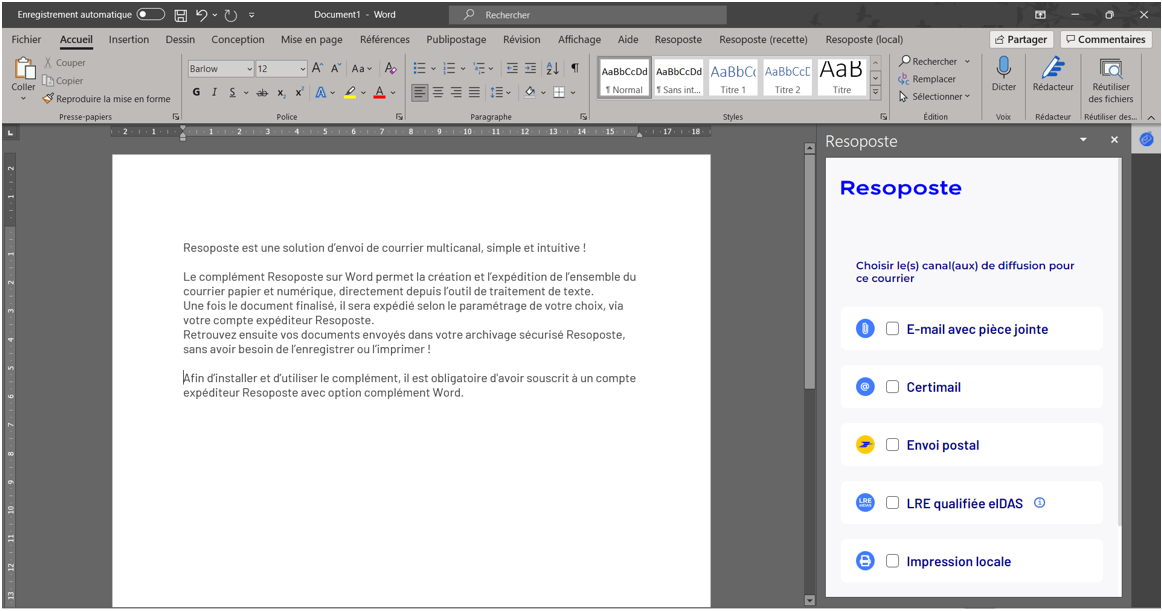Click the info icon beside LRE qualifiée eIDAS
Screen dimensions: 1162x611
1039,503
